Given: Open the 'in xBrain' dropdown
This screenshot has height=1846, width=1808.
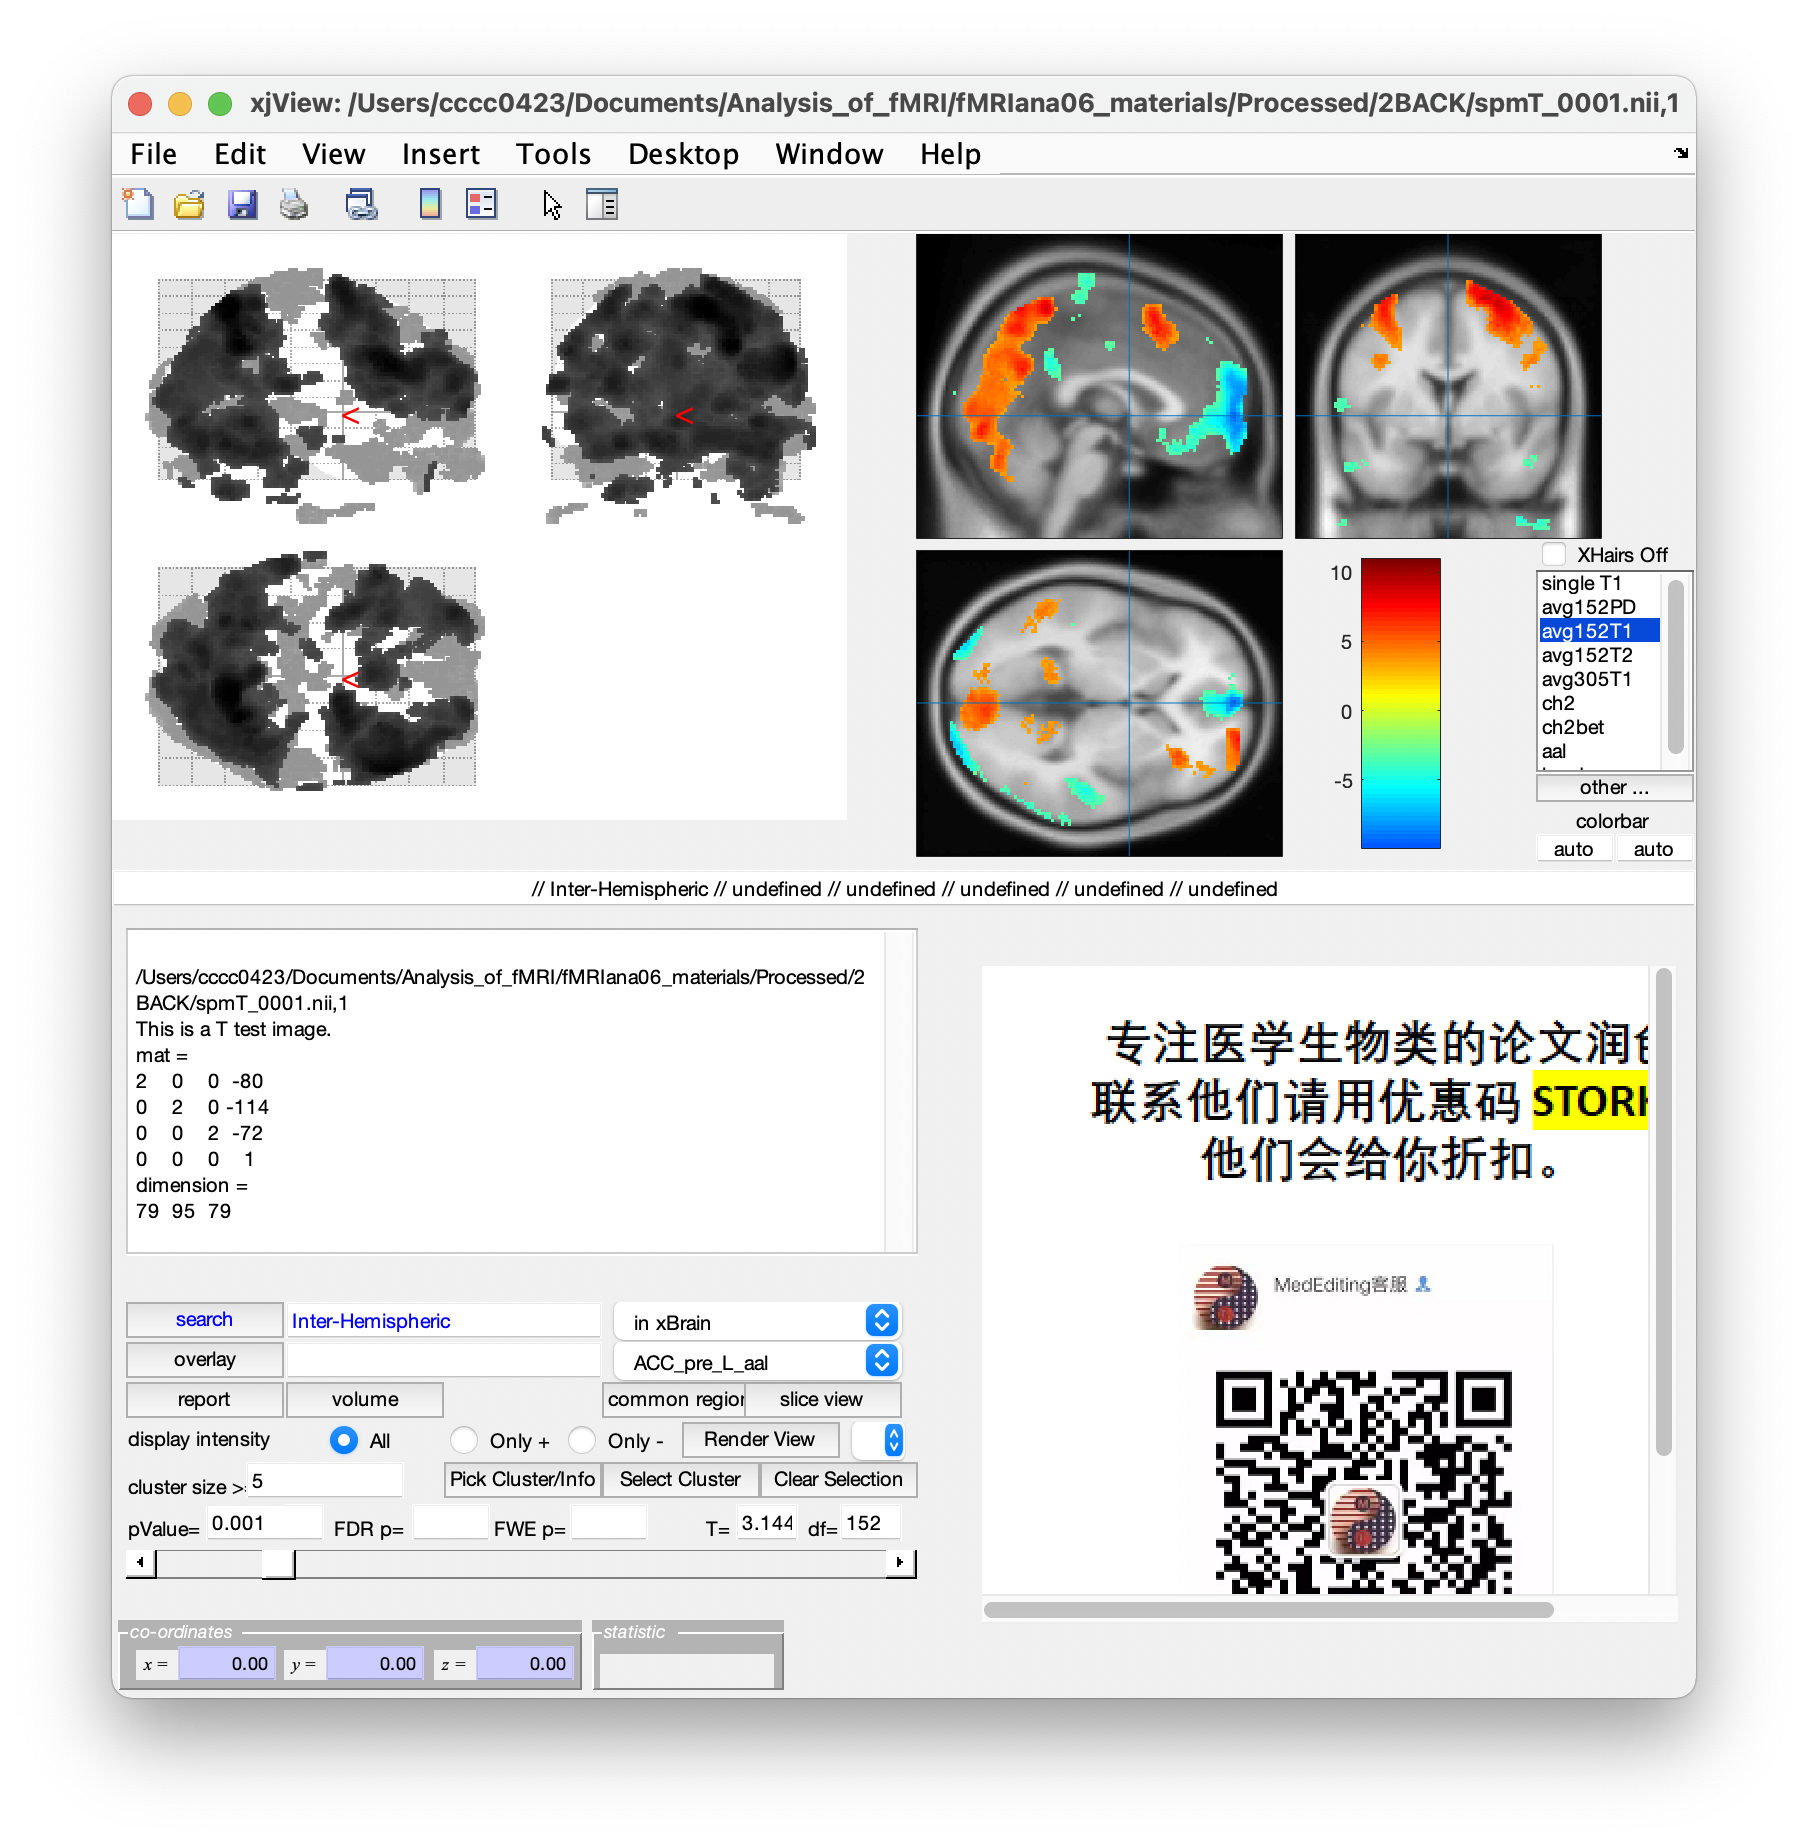Looking at the screenshot, I should tap(757, 1322).
